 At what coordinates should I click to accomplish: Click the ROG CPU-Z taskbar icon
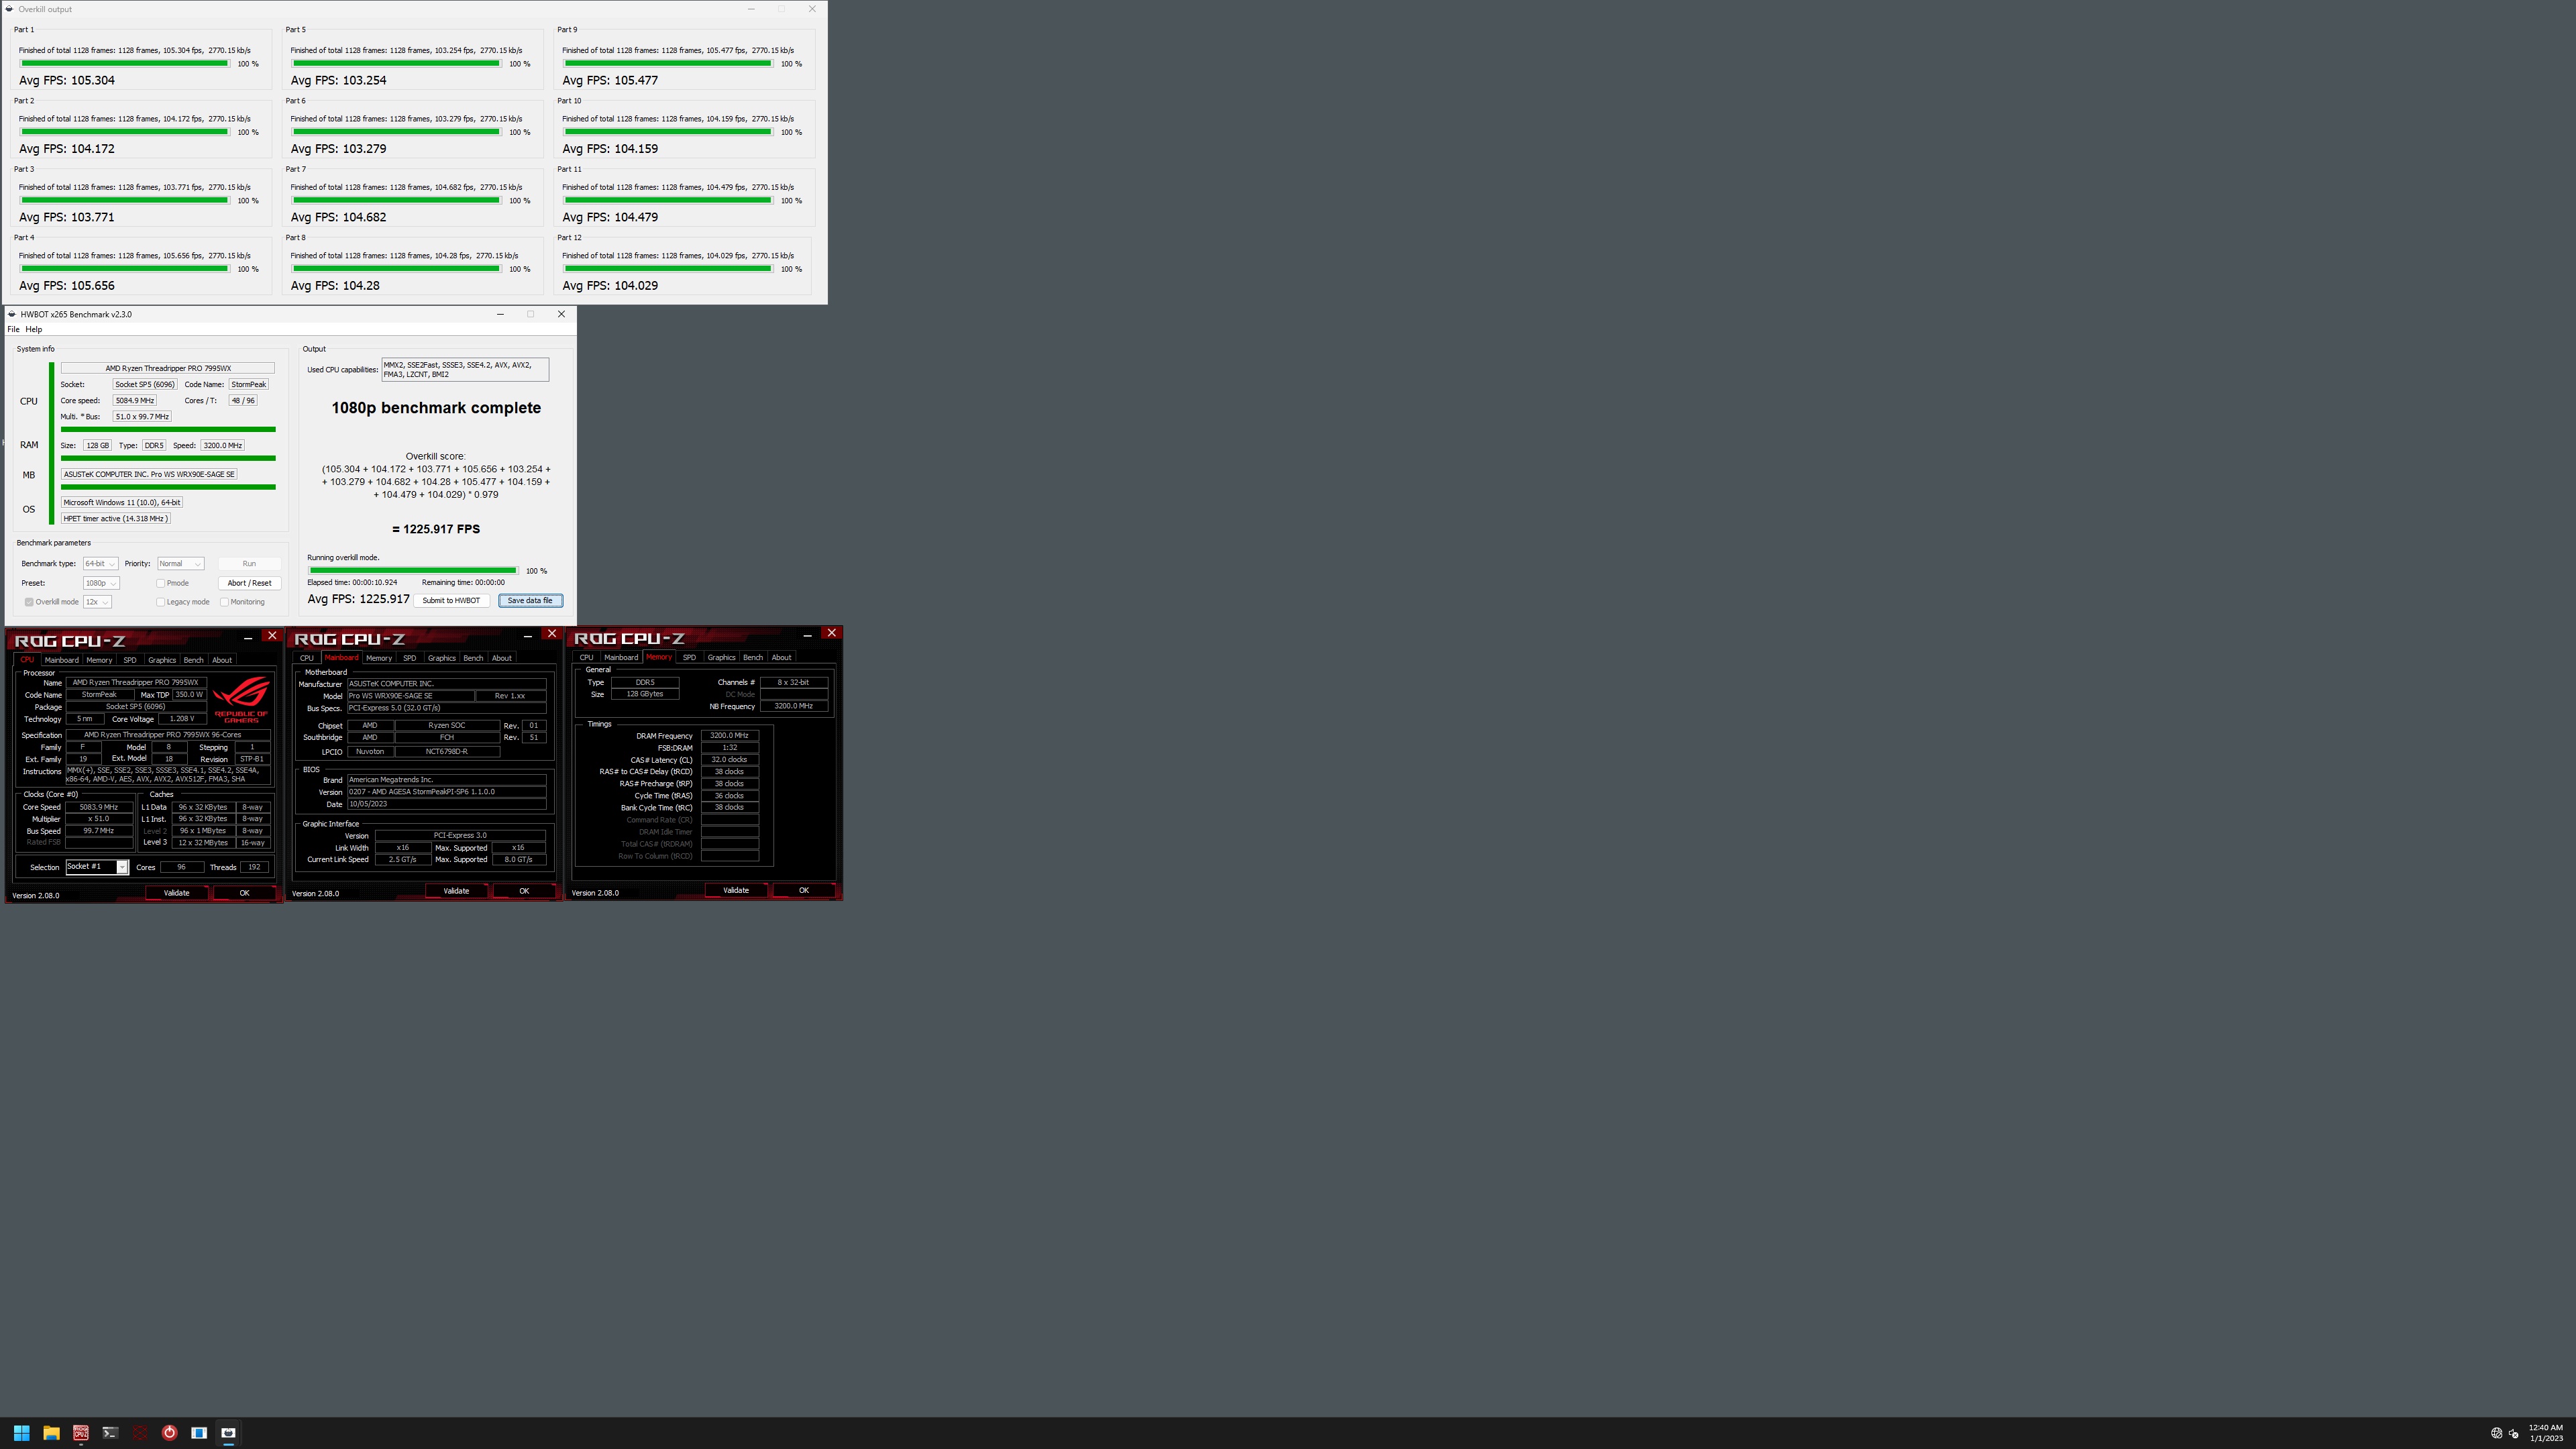[x=81, y=1432]
